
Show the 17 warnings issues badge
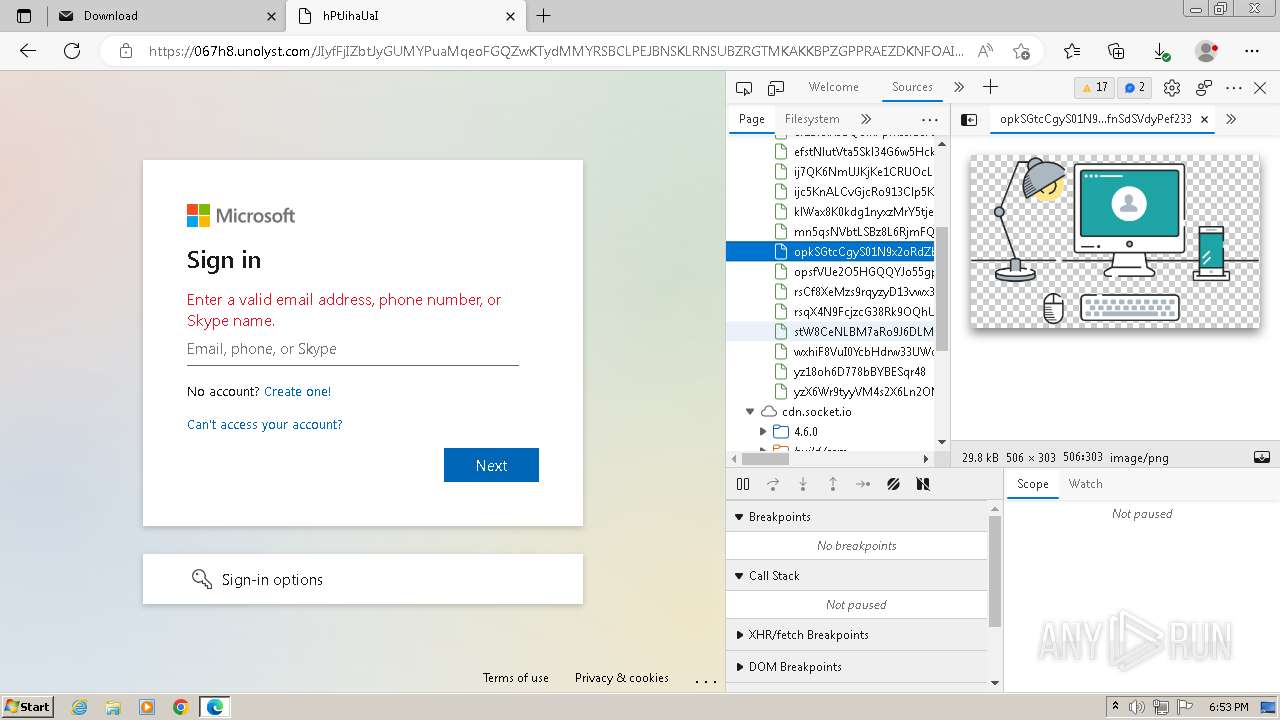(x=1095, y=87)
